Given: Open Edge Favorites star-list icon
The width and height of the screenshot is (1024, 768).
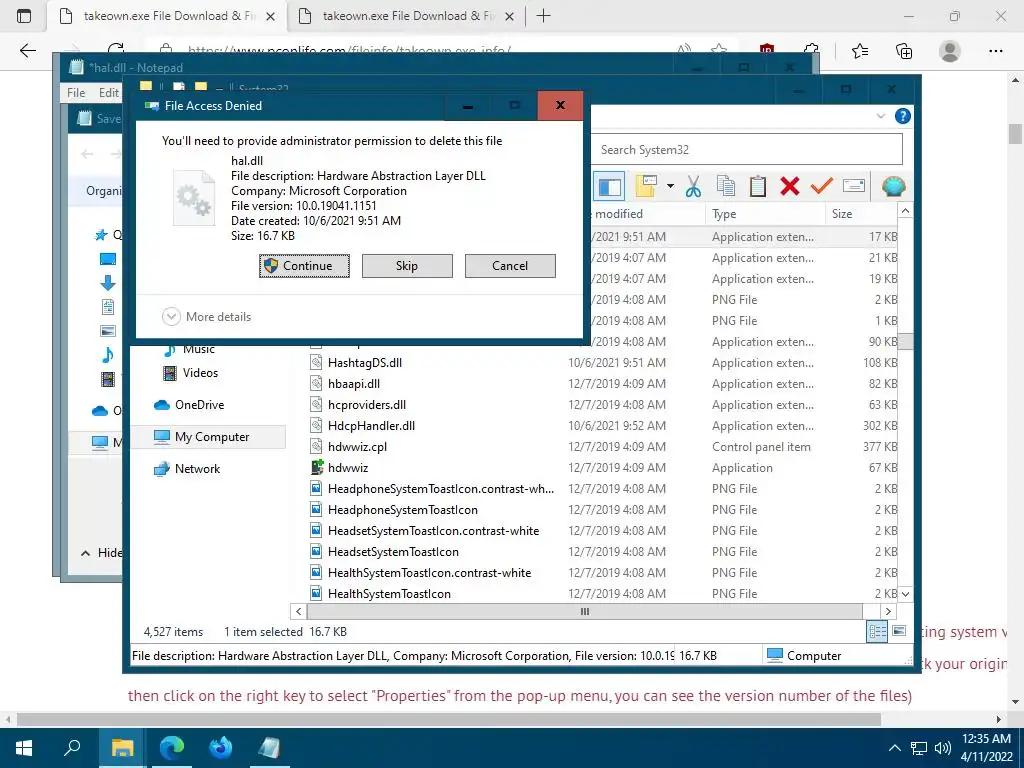Looking at the screenshot, I should click(860, 50).
